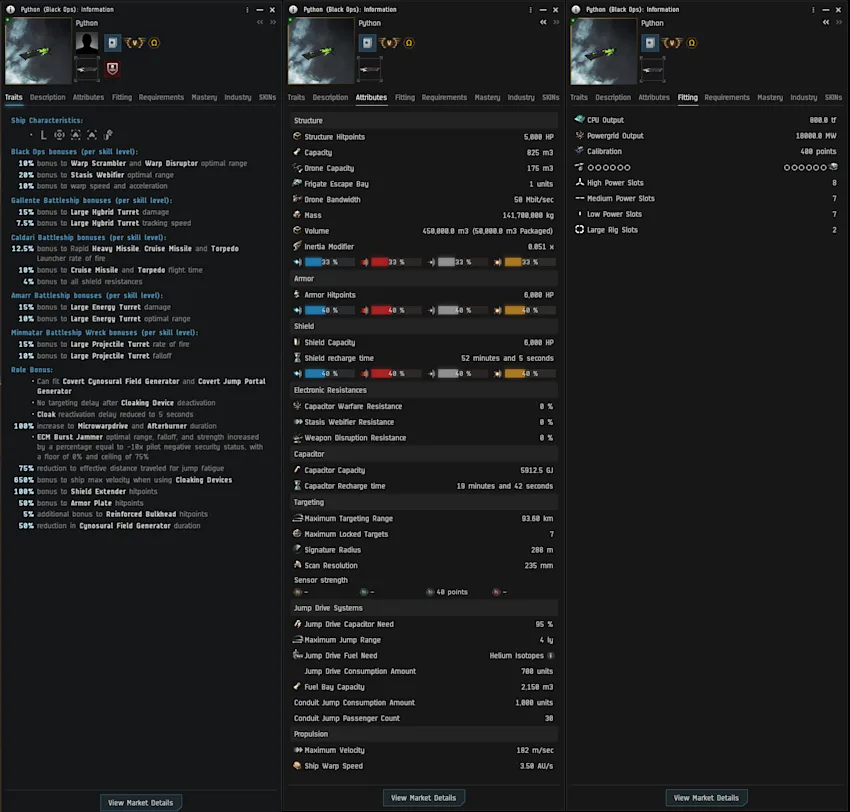Click info icon beside Helium Isotopes
850x812 pixels.
click(x=551, y=655)
